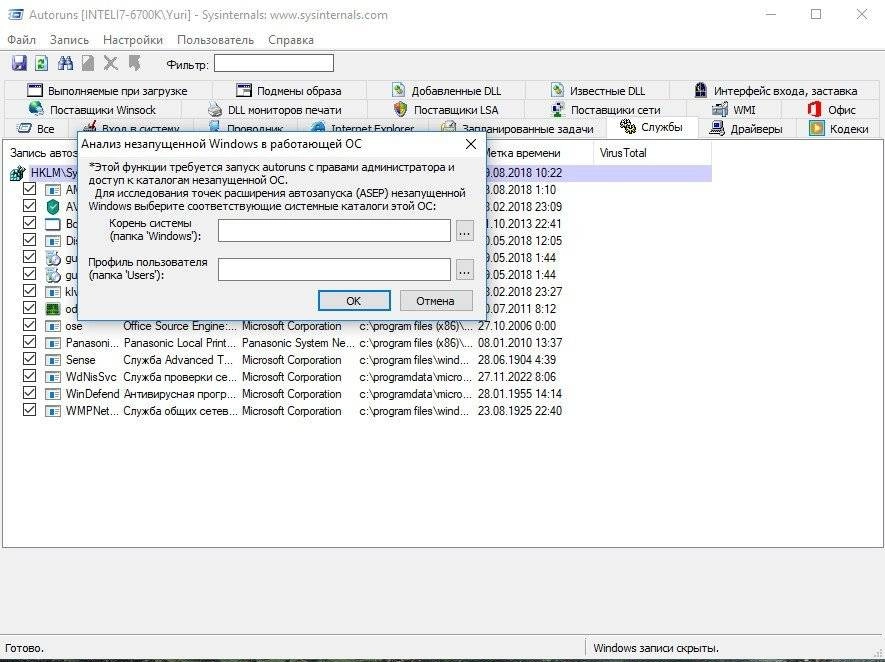Click the Sense service icon
The width and height of the screenshot is (885, 662).
click(x=52, y=360)
